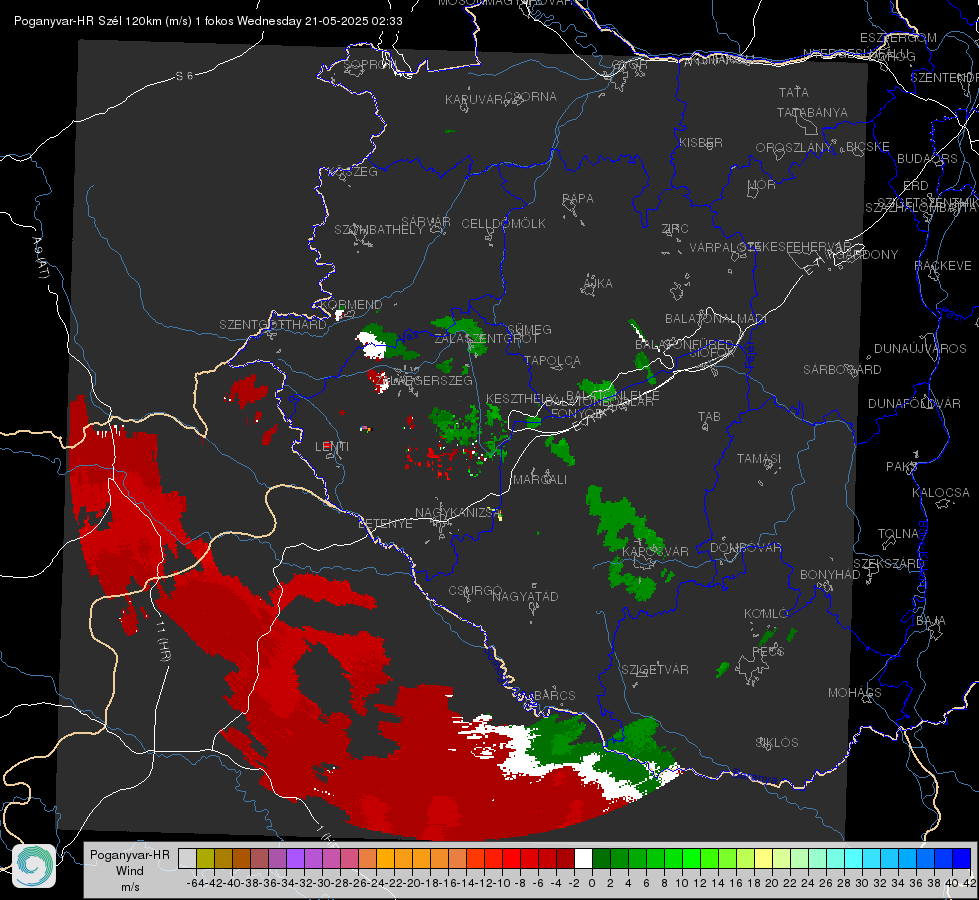This screenshot has height=900, width=979.
Task: Pick the dark green swatch between 0 and 2
Action: tap(601, 859)
